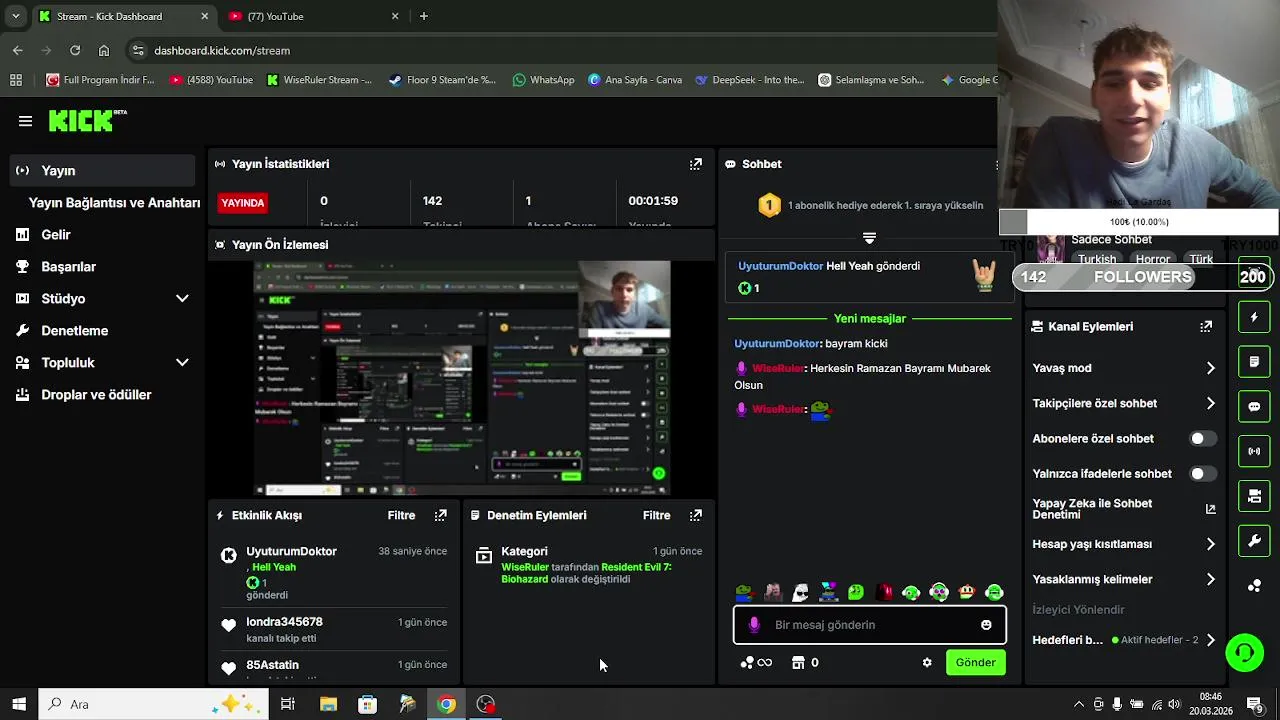Image resolution: width=1280 pixels, height=720 pixels.
Task: Click the wrench tools widget button
Action: click(1254, 541)
